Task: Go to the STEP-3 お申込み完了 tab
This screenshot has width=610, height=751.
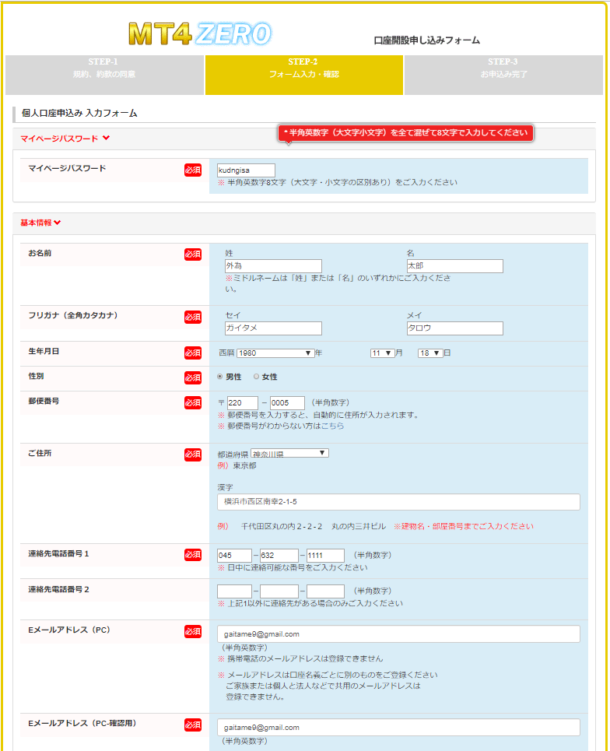Action: point(503,68)
